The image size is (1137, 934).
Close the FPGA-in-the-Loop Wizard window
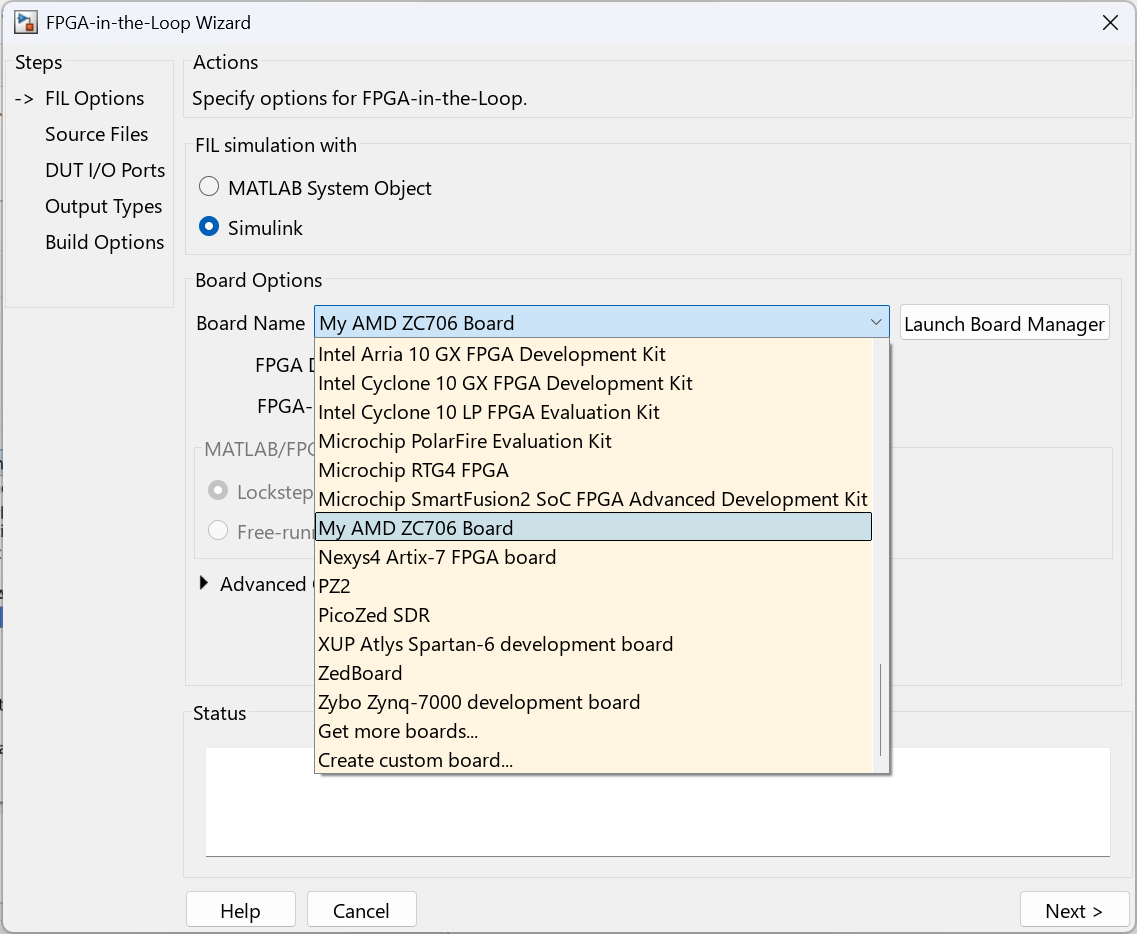tap(1110, 23)
